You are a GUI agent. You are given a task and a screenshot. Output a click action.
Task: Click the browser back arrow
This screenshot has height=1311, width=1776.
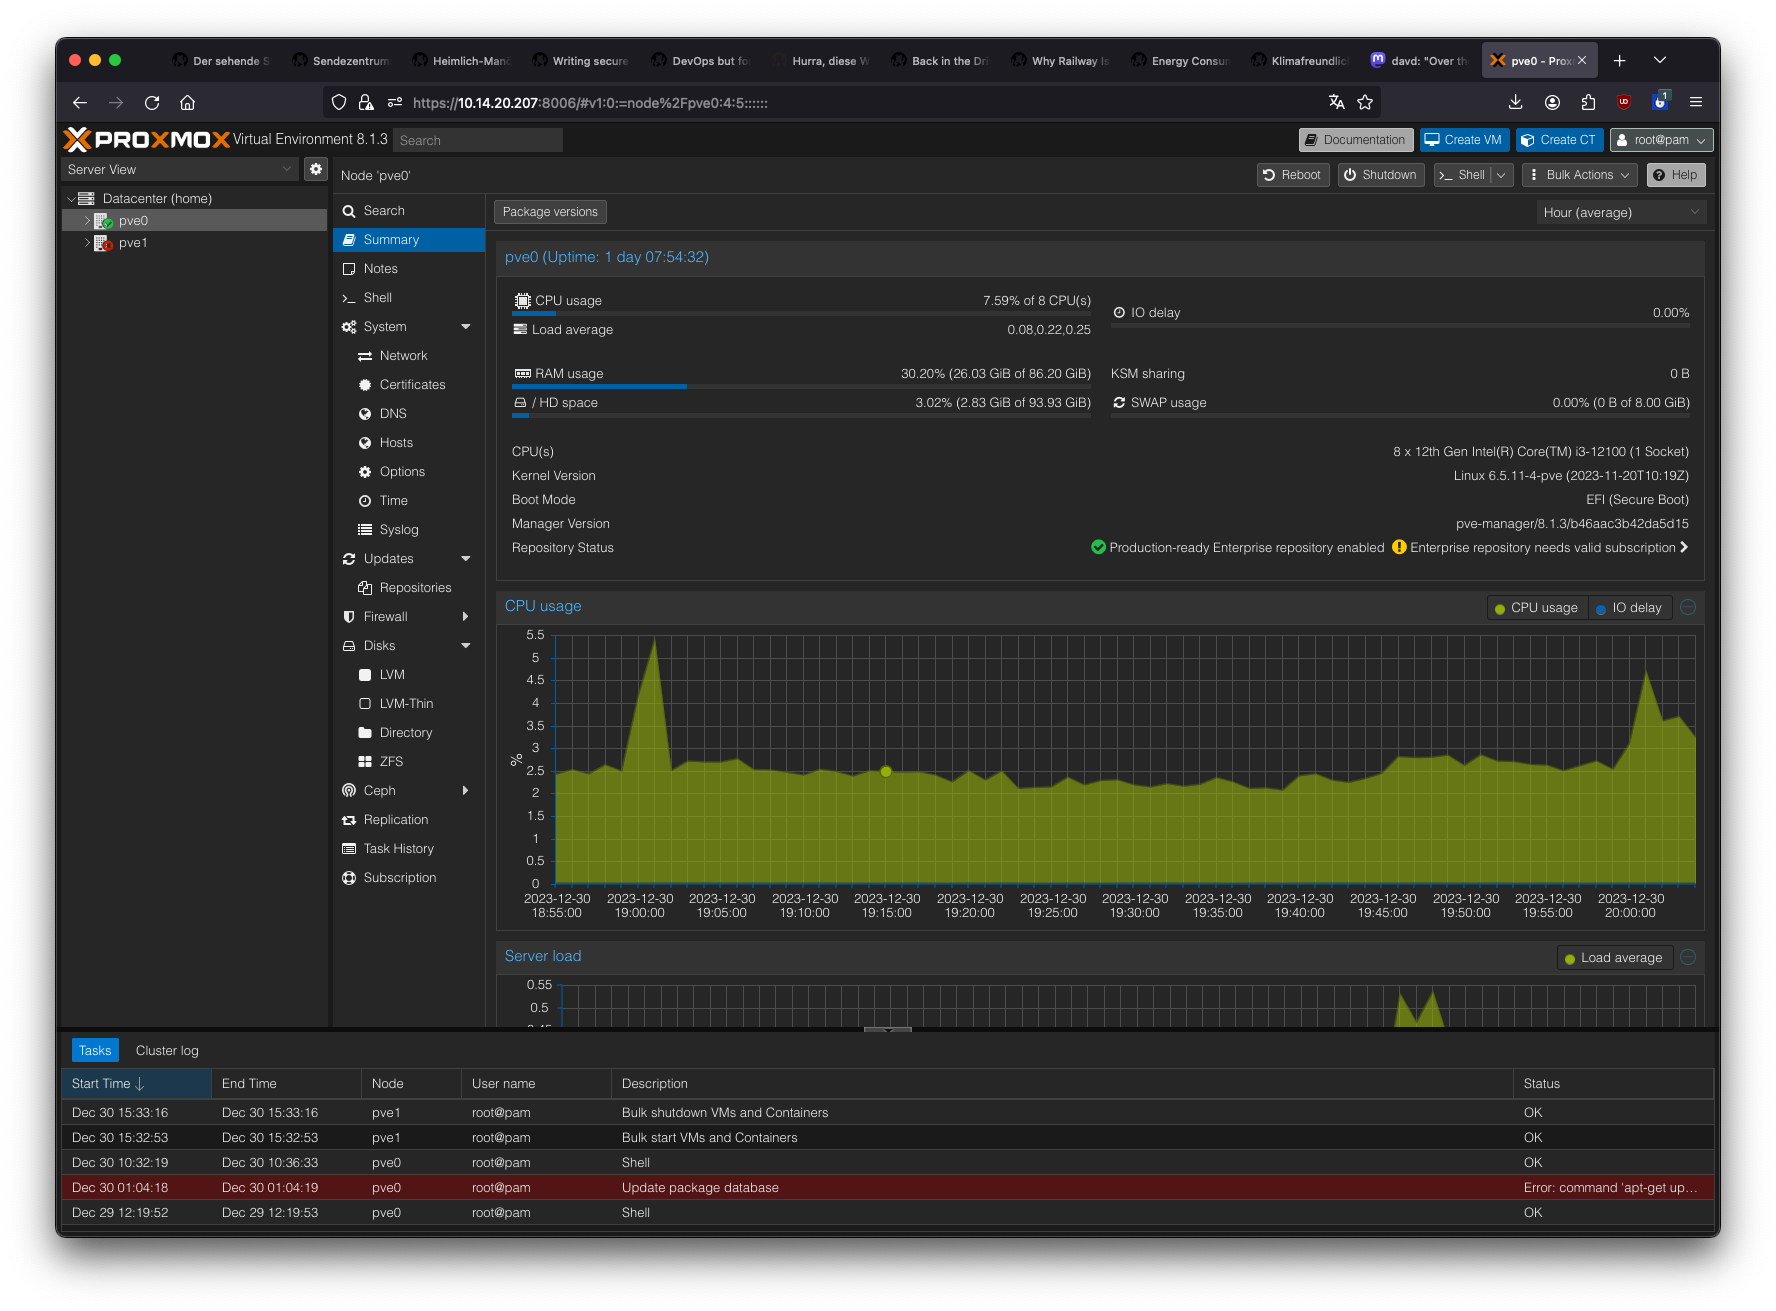click(80, 102)
